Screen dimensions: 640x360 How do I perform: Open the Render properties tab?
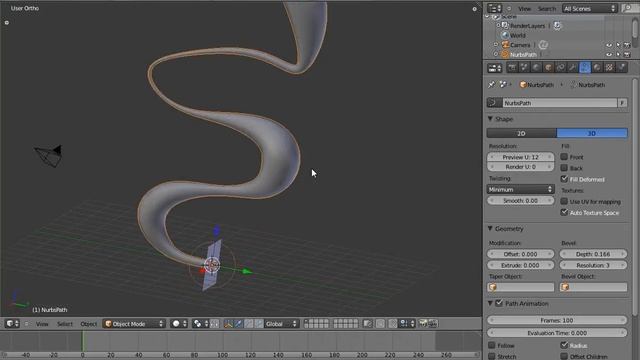click(x=512, y=68)
